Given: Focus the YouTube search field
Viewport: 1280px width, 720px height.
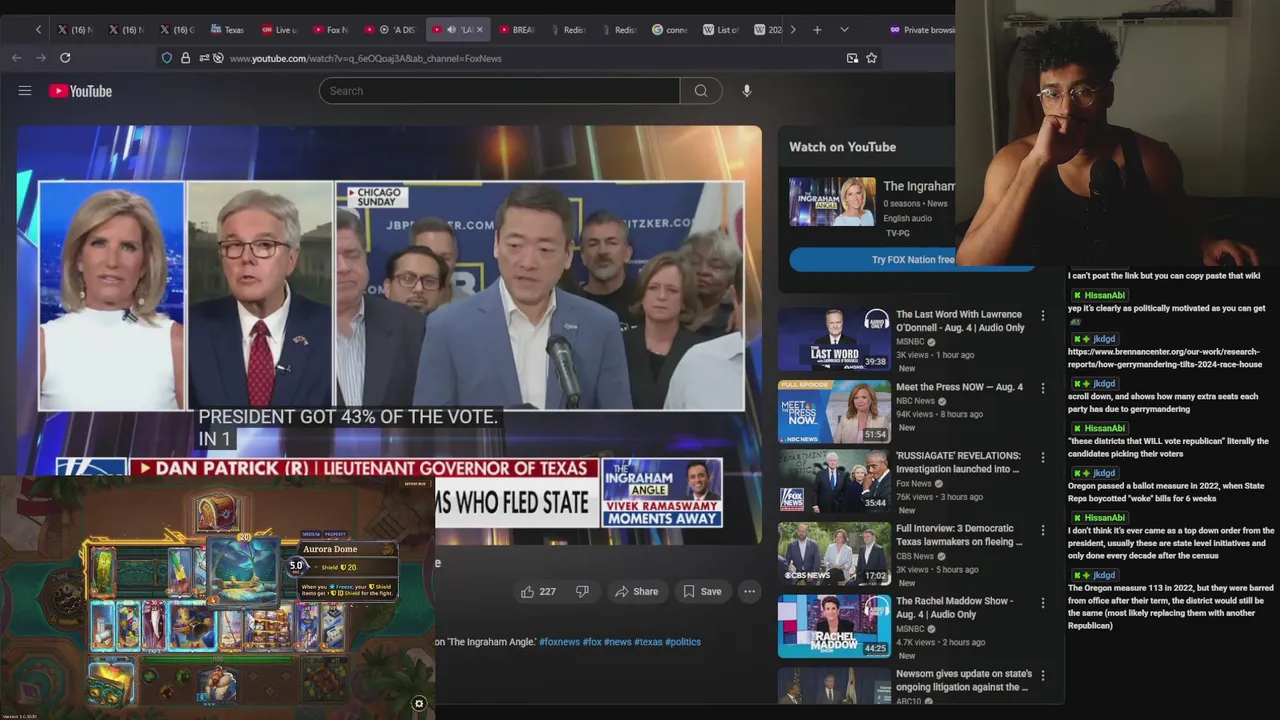Looking at the screenshot, I should pyautogui.click(x=499, y=91).
